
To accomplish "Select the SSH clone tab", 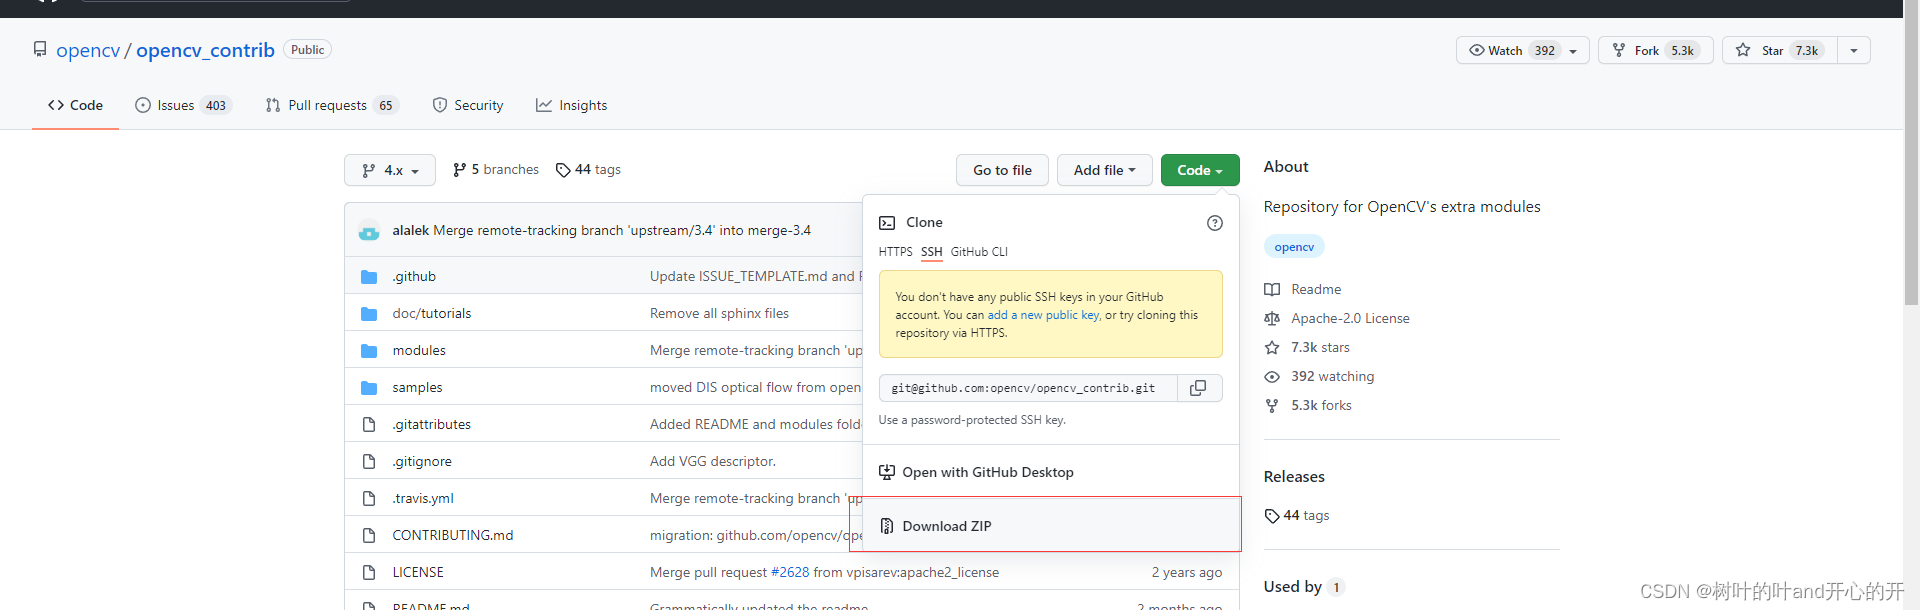I will click(932, 252).
